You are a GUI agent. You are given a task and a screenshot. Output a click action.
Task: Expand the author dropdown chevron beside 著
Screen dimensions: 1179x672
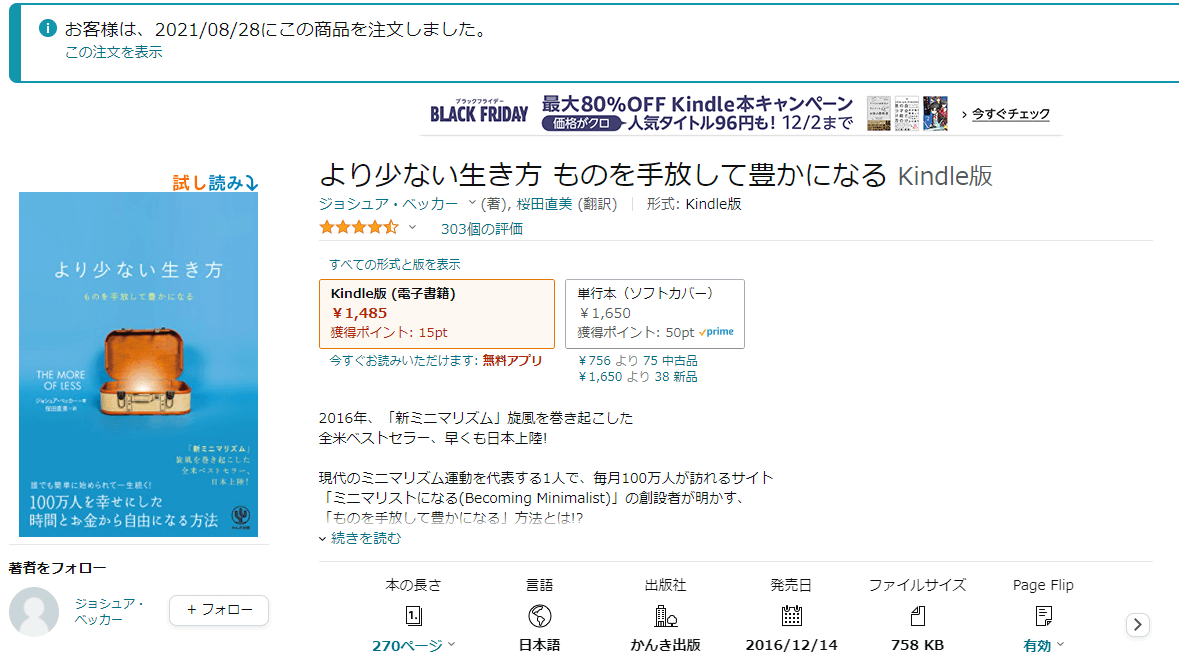(x=472, y=203)
